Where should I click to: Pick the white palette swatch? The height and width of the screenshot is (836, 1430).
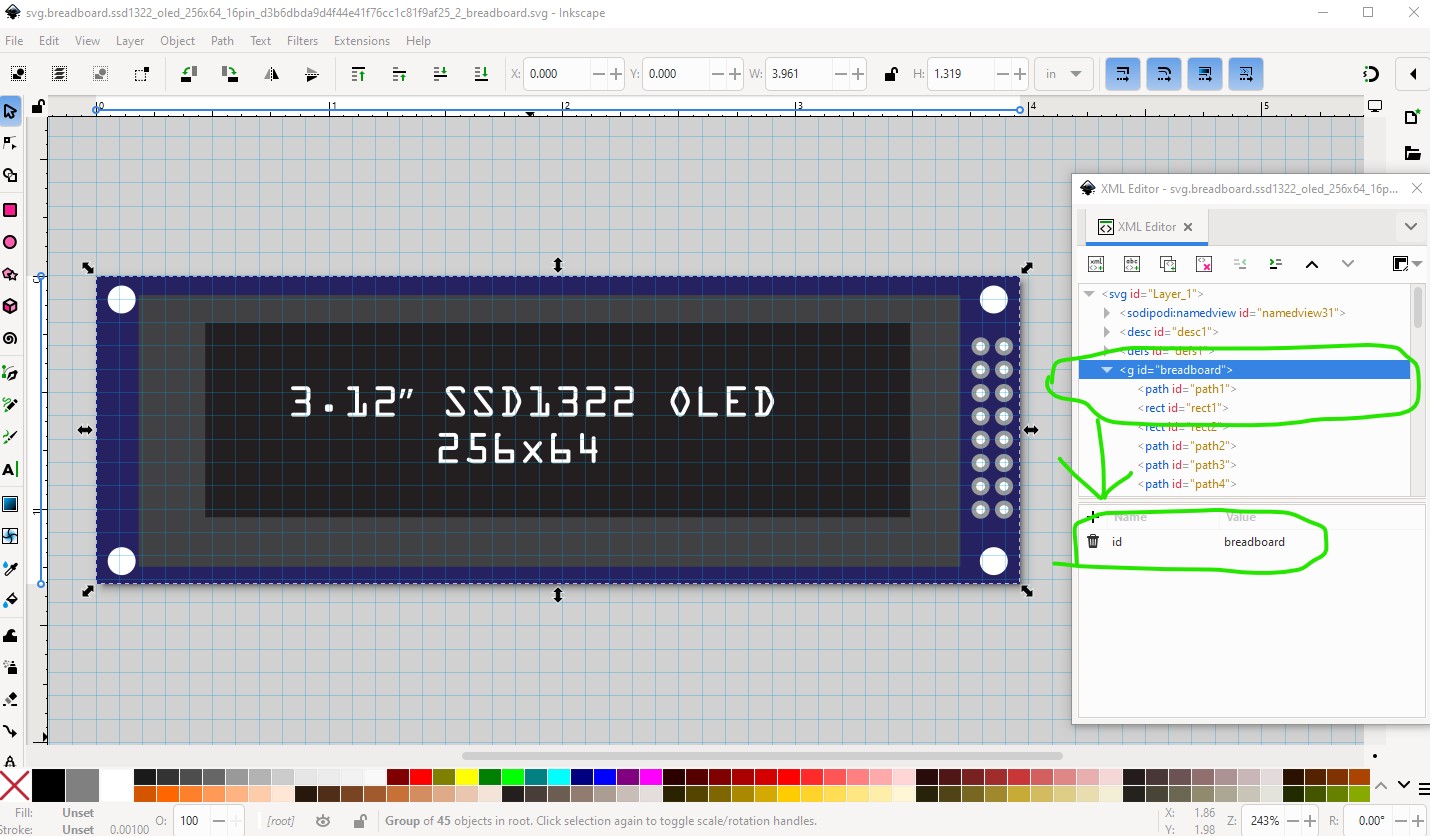[x=115, y=785]
